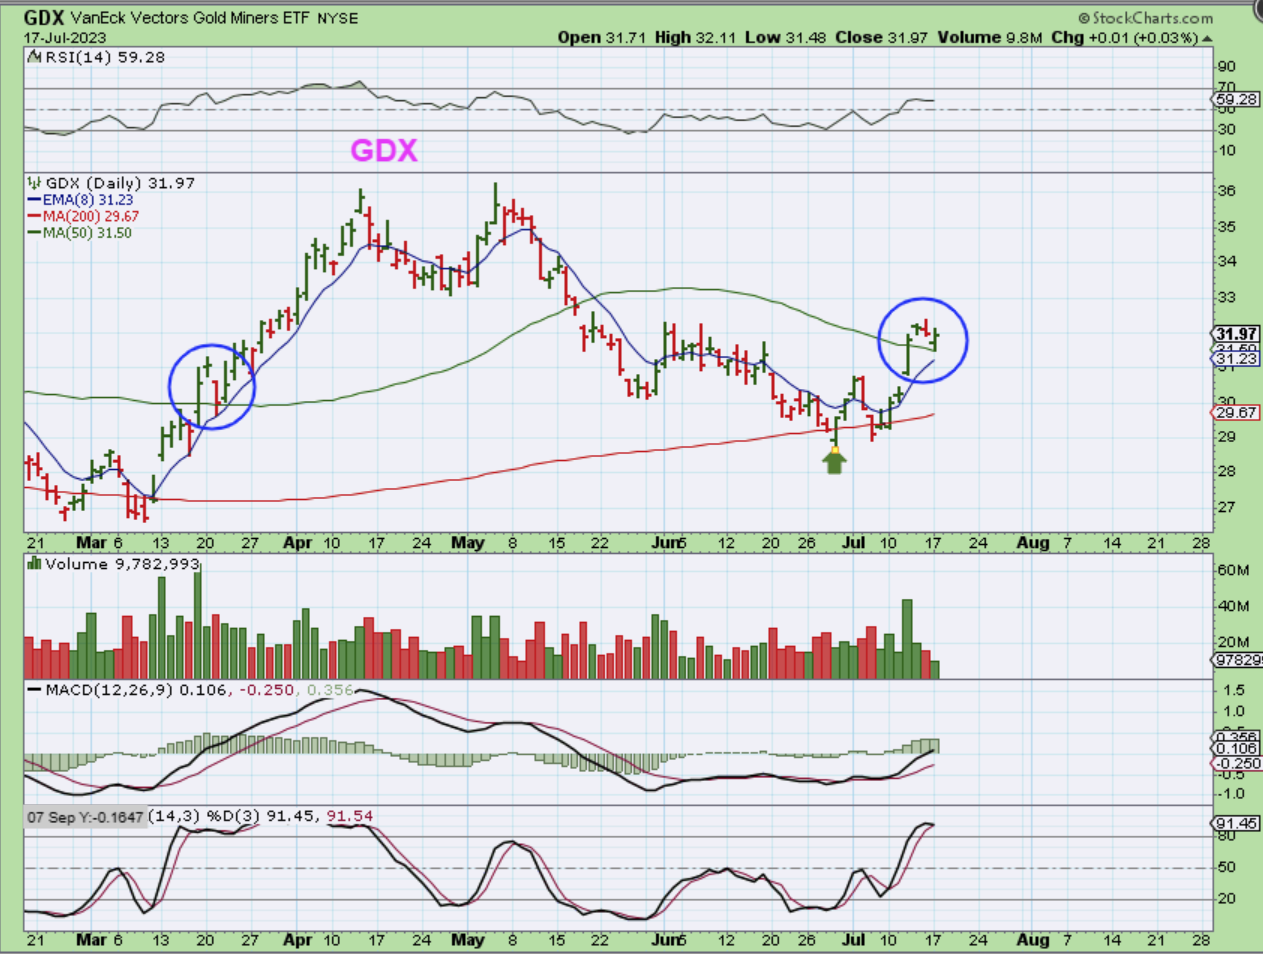Click the MA(200) 29.67 legend entry

(91, 216)
